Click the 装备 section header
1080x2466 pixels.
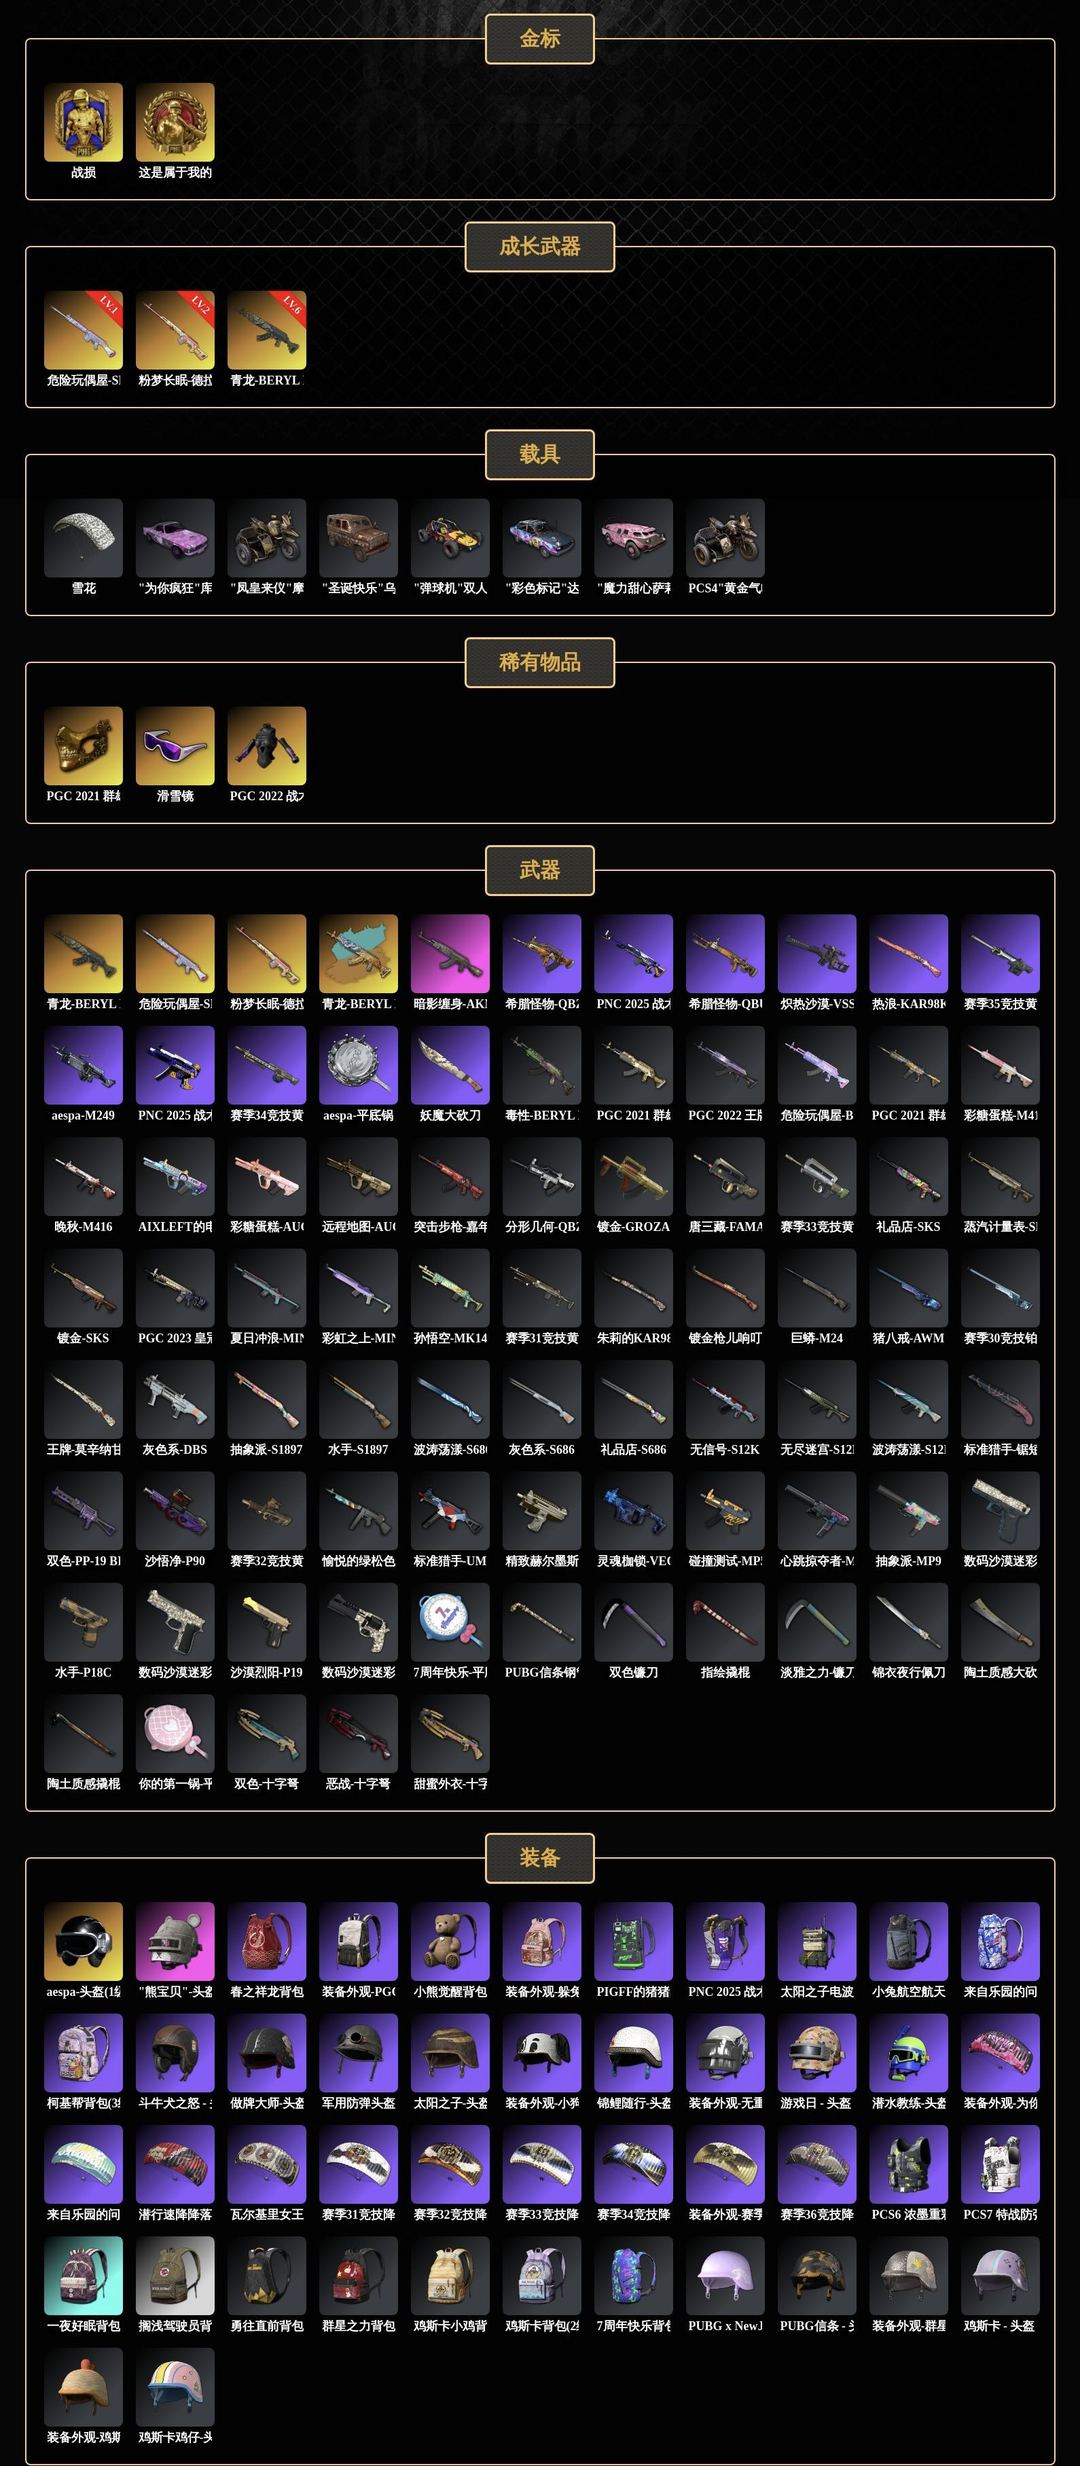point(540,1858)
